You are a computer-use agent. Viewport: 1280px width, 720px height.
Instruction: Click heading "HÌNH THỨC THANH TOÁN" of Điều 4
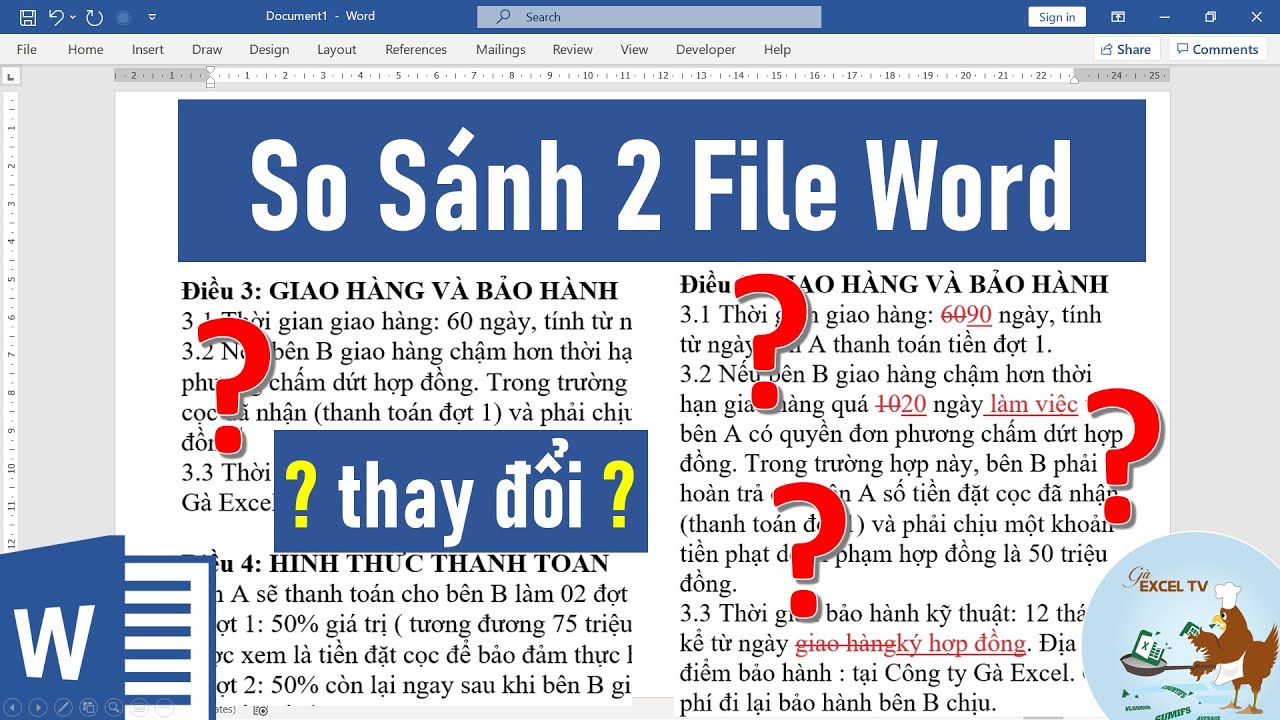(x=438, y=563)
